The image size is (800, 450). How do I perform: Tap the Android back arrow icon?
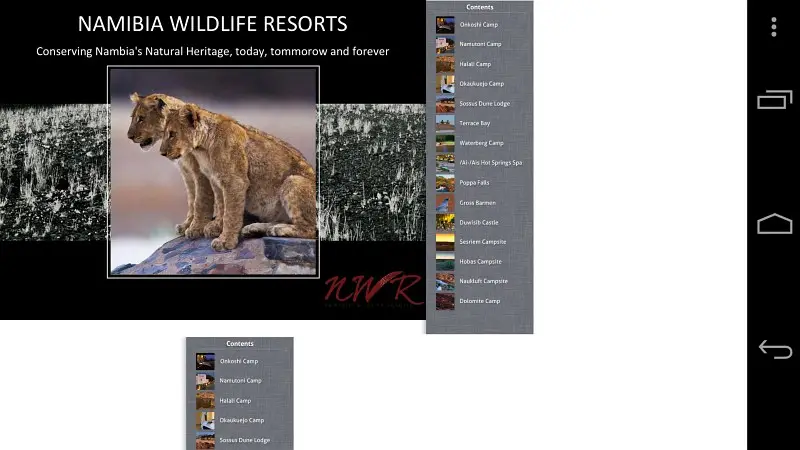coord(775,349)
